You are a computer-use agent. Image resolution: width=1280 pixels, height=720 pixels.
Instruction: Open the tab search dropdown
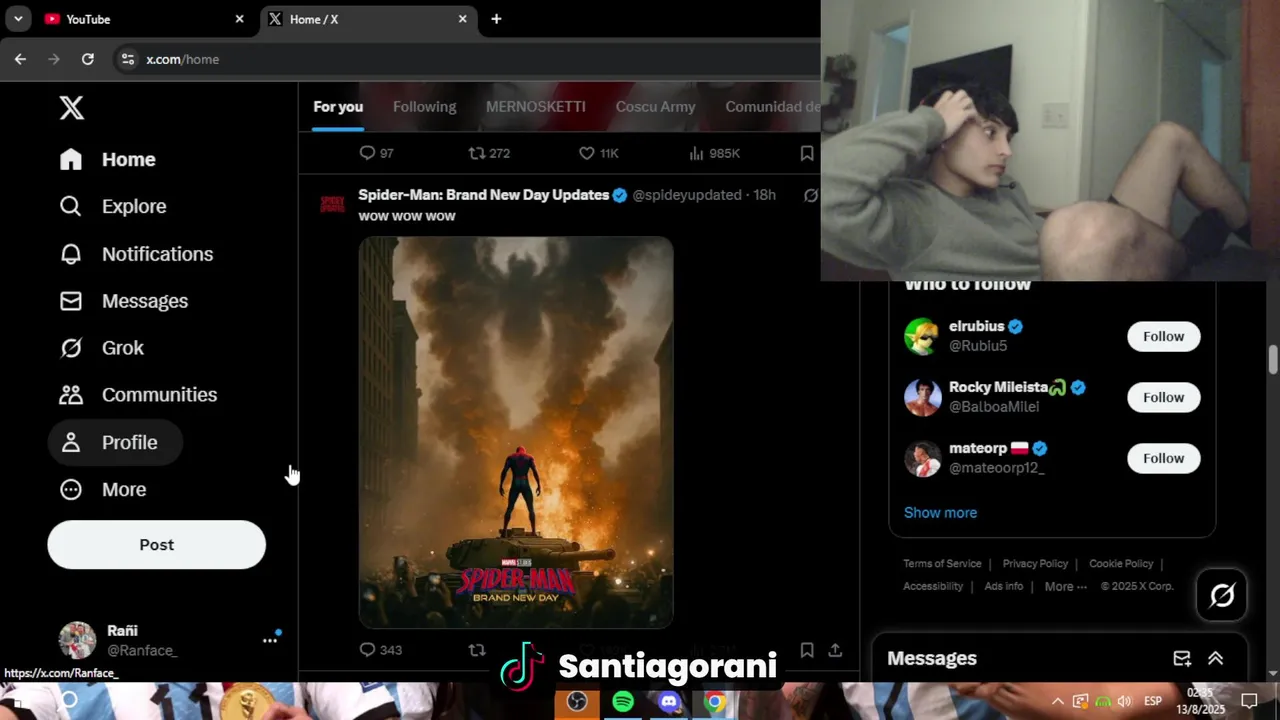(18, 19)
